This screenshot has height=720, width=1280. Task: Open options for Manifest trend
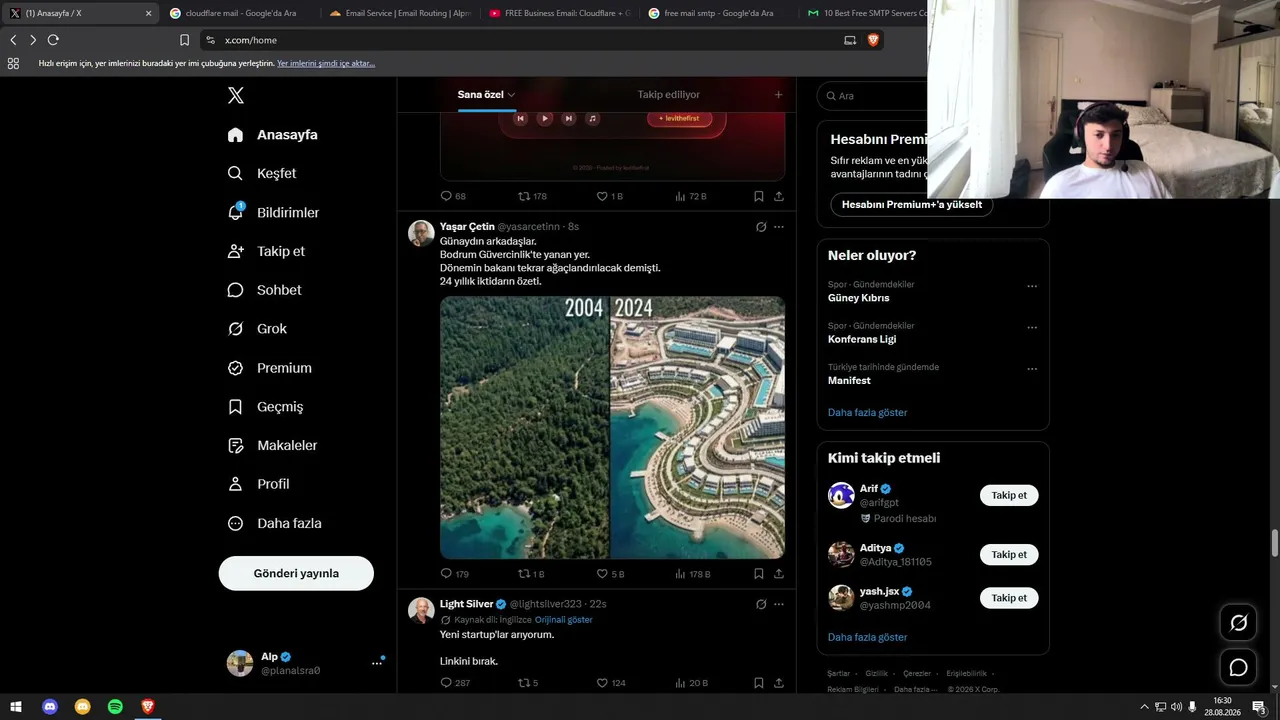1032,369
